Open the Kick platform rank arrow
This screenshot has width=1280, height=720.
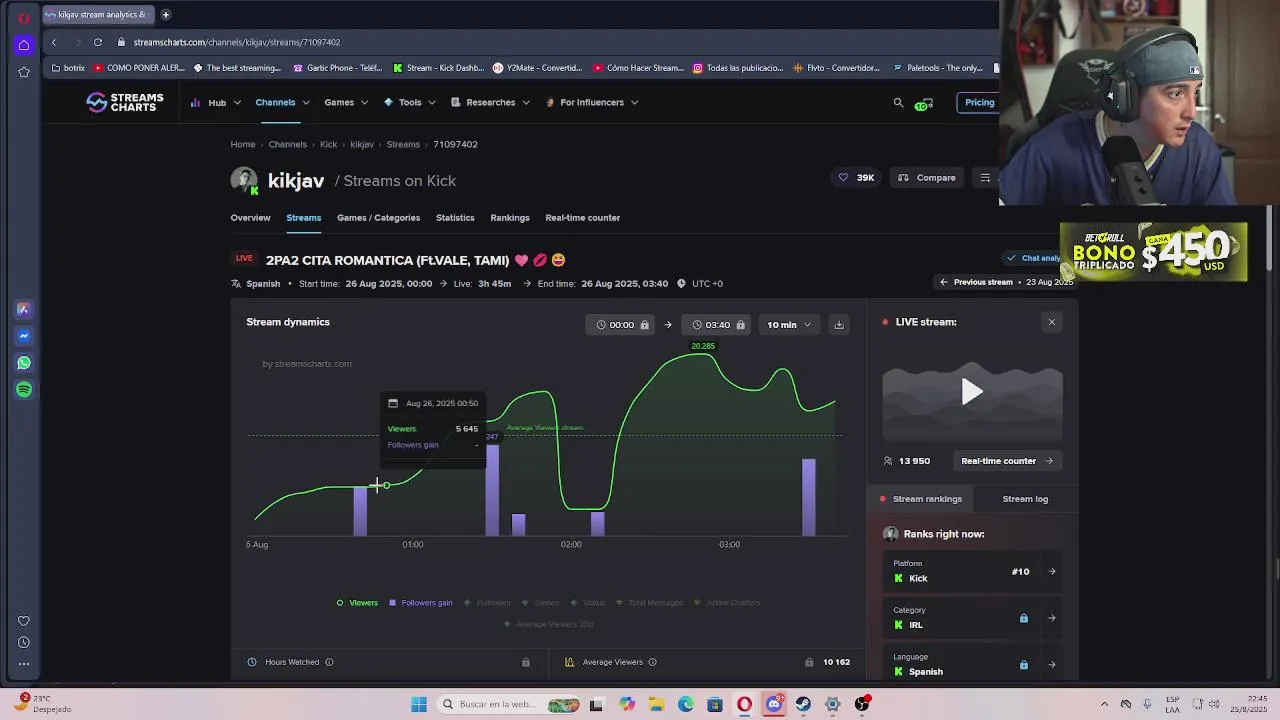(x=1051, y=572)
